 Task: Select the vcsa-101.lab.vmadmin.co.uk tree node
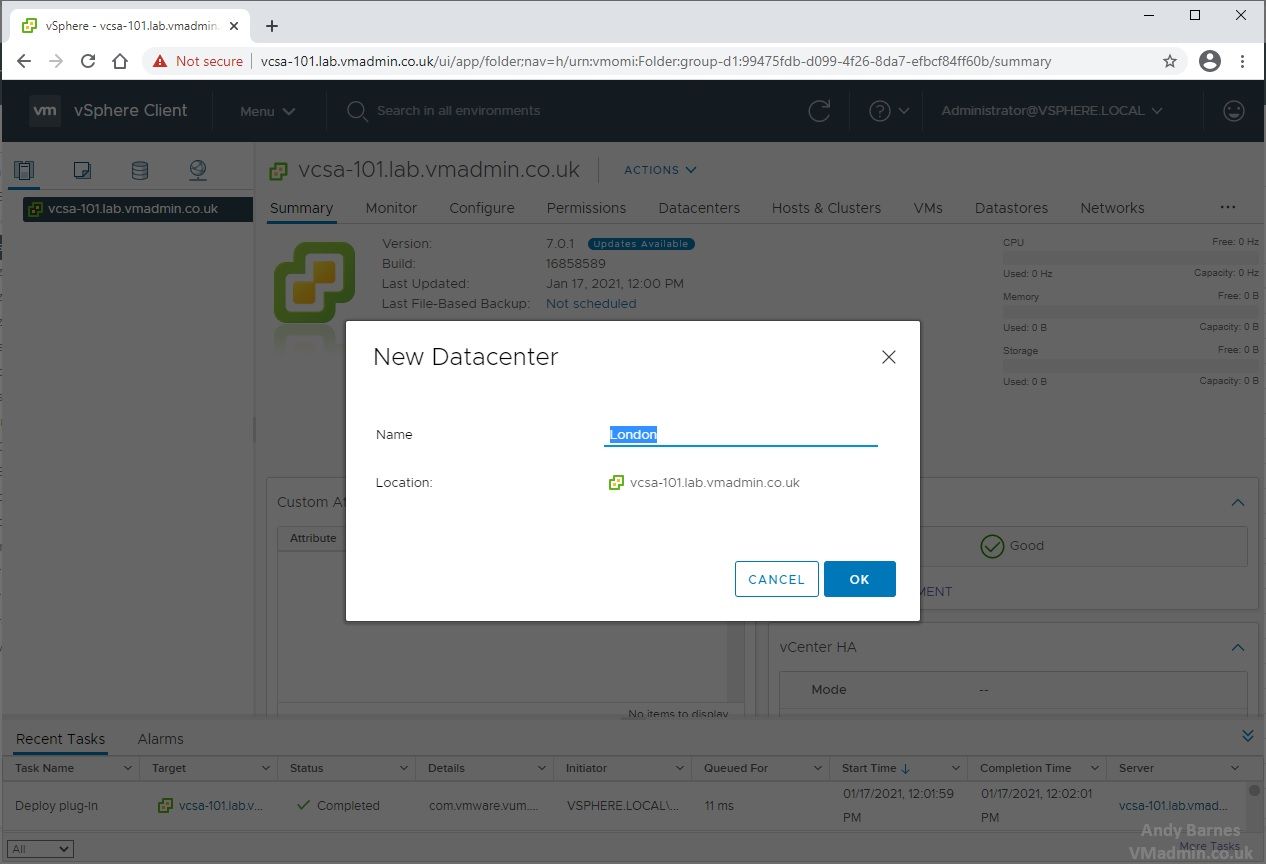pos(132,209)
